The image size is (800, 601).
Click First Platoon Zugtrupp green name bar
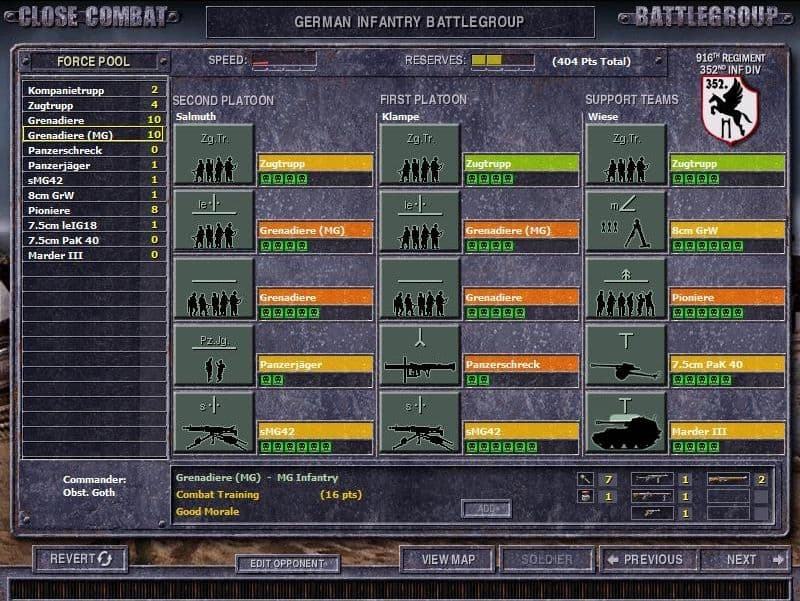pyautogui.click(x=521, y=163)
